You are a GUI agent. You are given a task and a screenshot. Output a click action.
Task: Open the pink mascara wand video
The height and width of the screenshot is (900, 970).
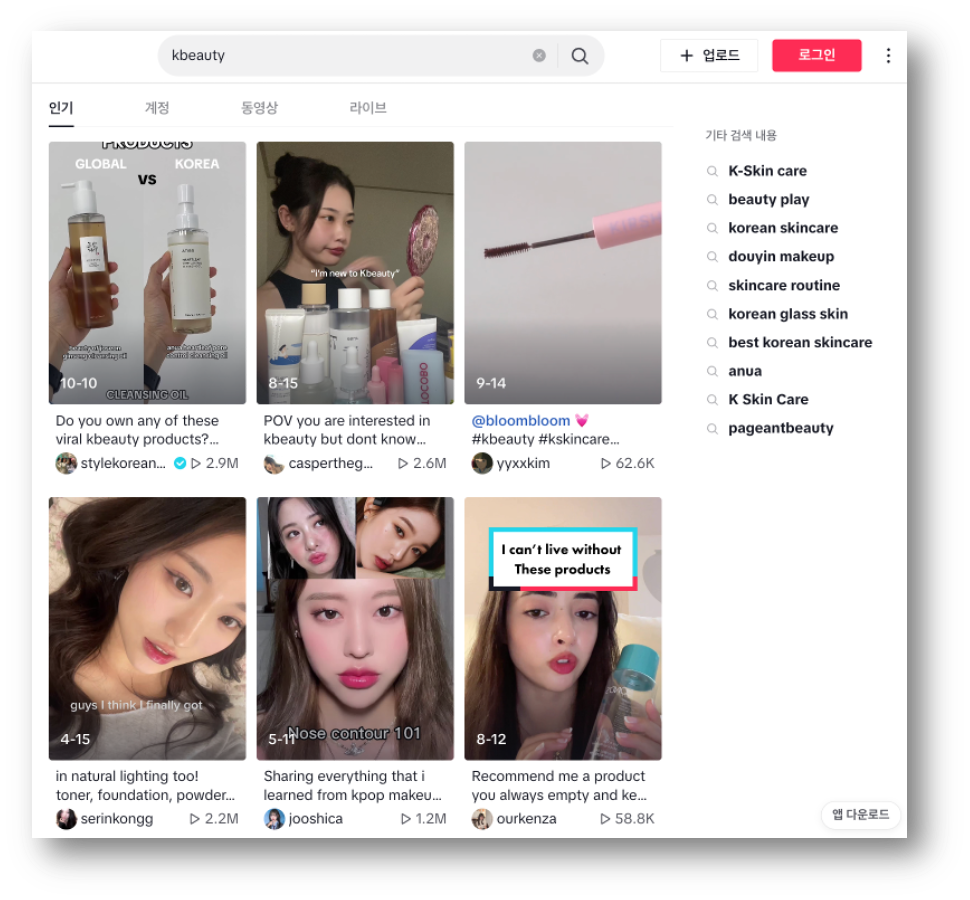click(563, 273)
